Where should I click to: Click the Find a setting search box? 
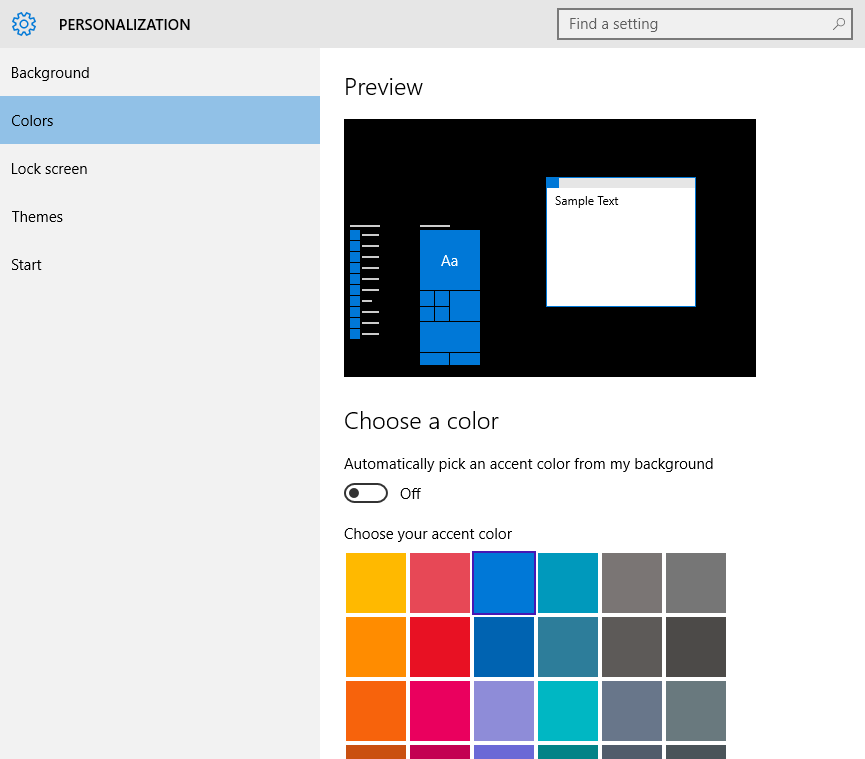pyautogui.click(x=704, y=24)
